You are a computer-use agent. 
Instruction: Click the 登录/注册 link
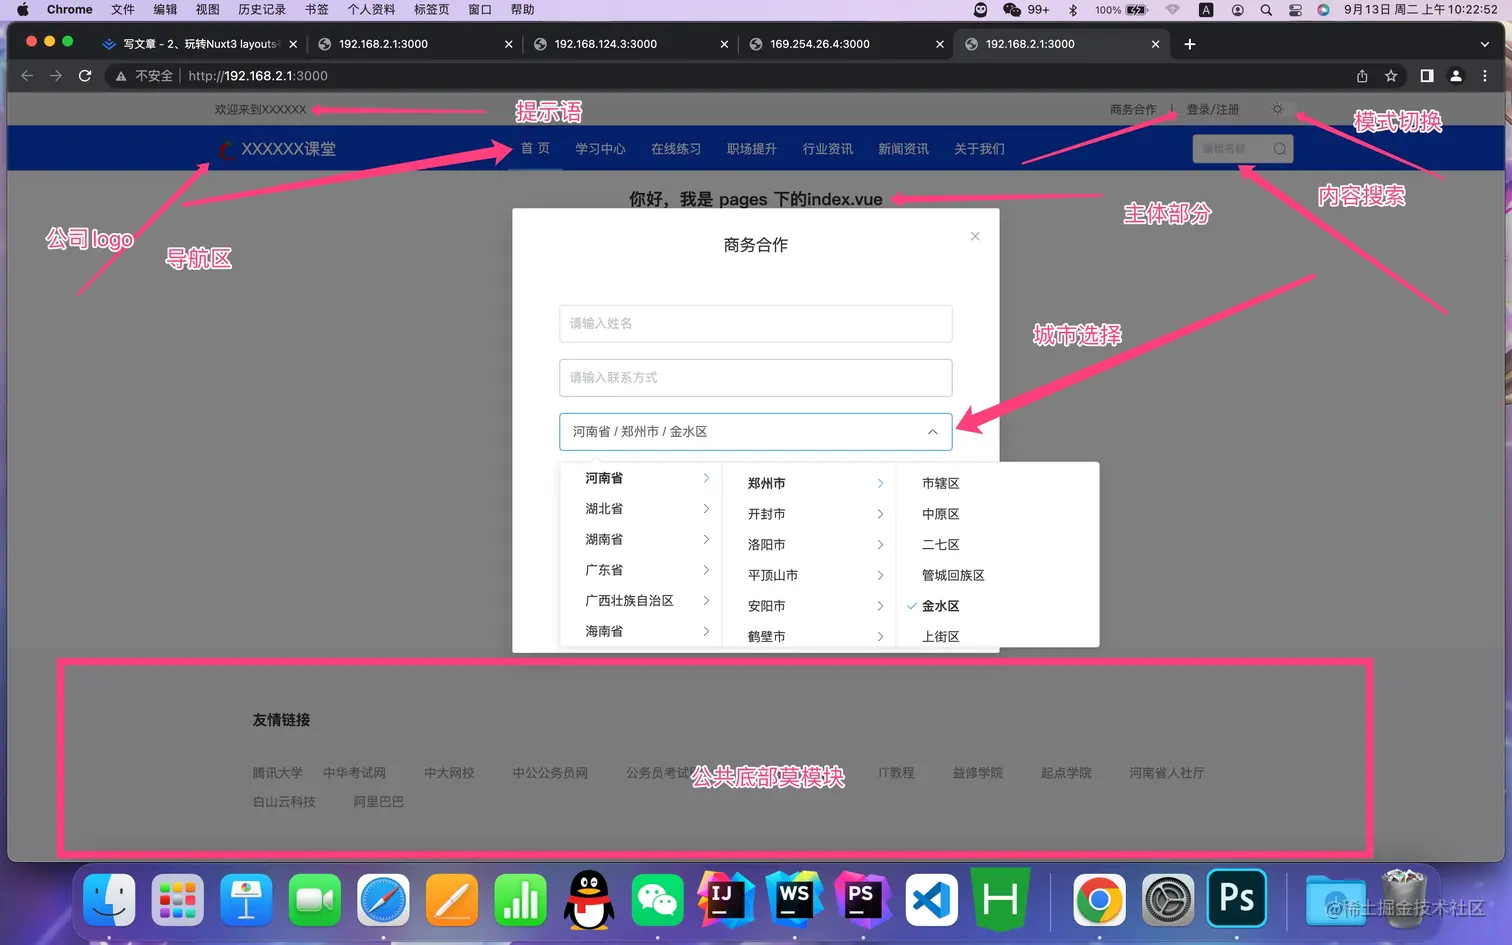1213,109
